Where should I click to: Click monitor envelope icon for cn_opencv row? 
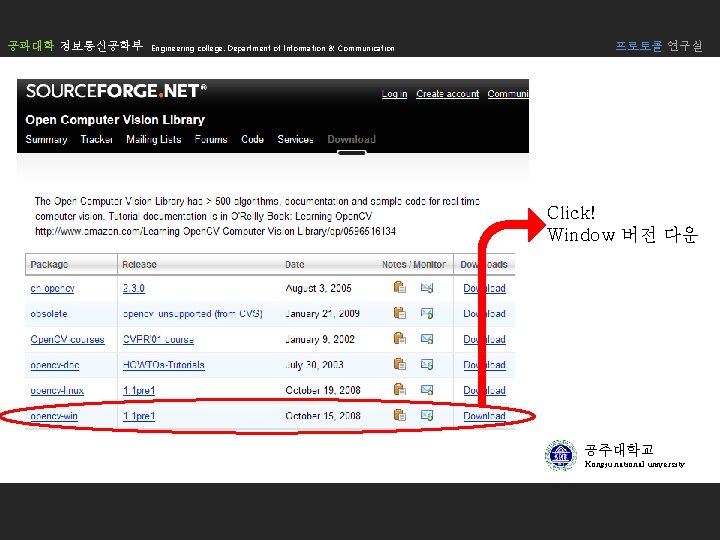427,288
